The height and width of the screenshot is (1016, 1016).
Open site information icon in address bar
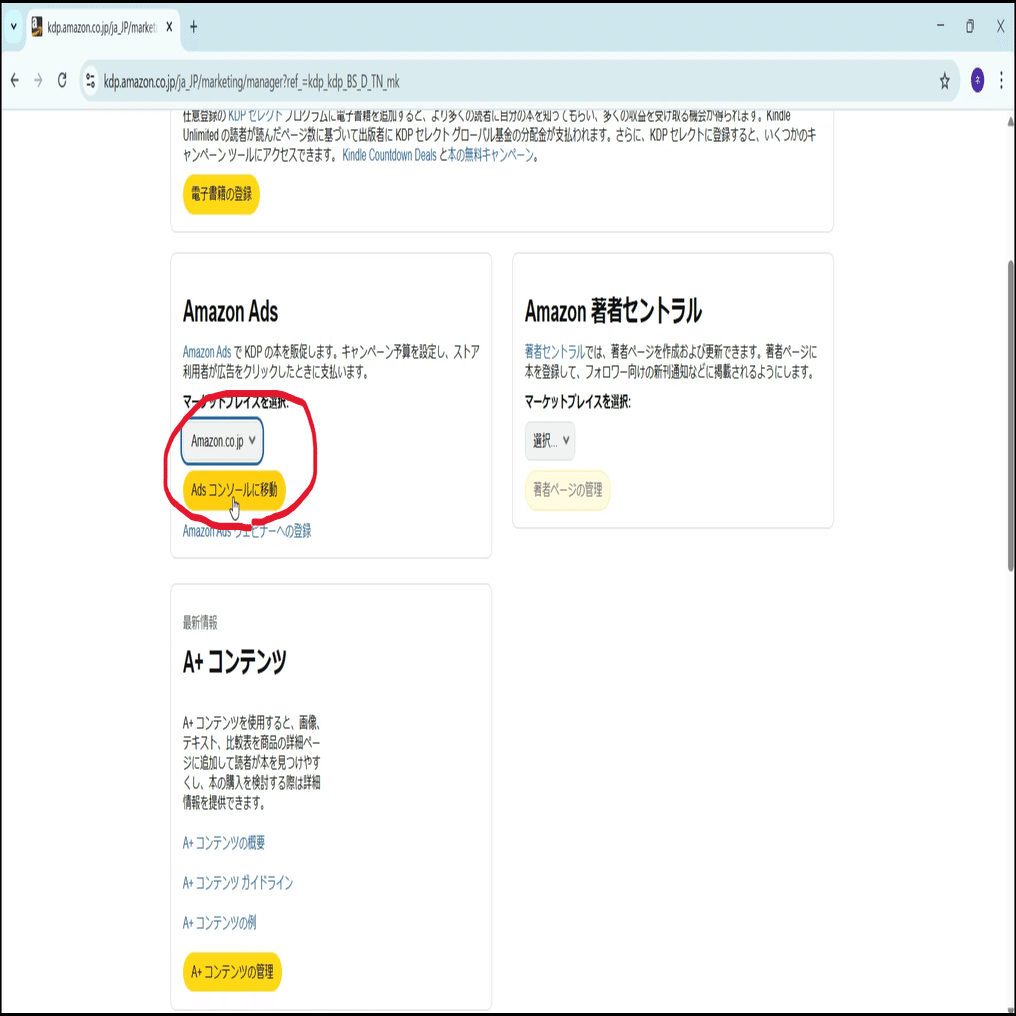pos(91,81)
